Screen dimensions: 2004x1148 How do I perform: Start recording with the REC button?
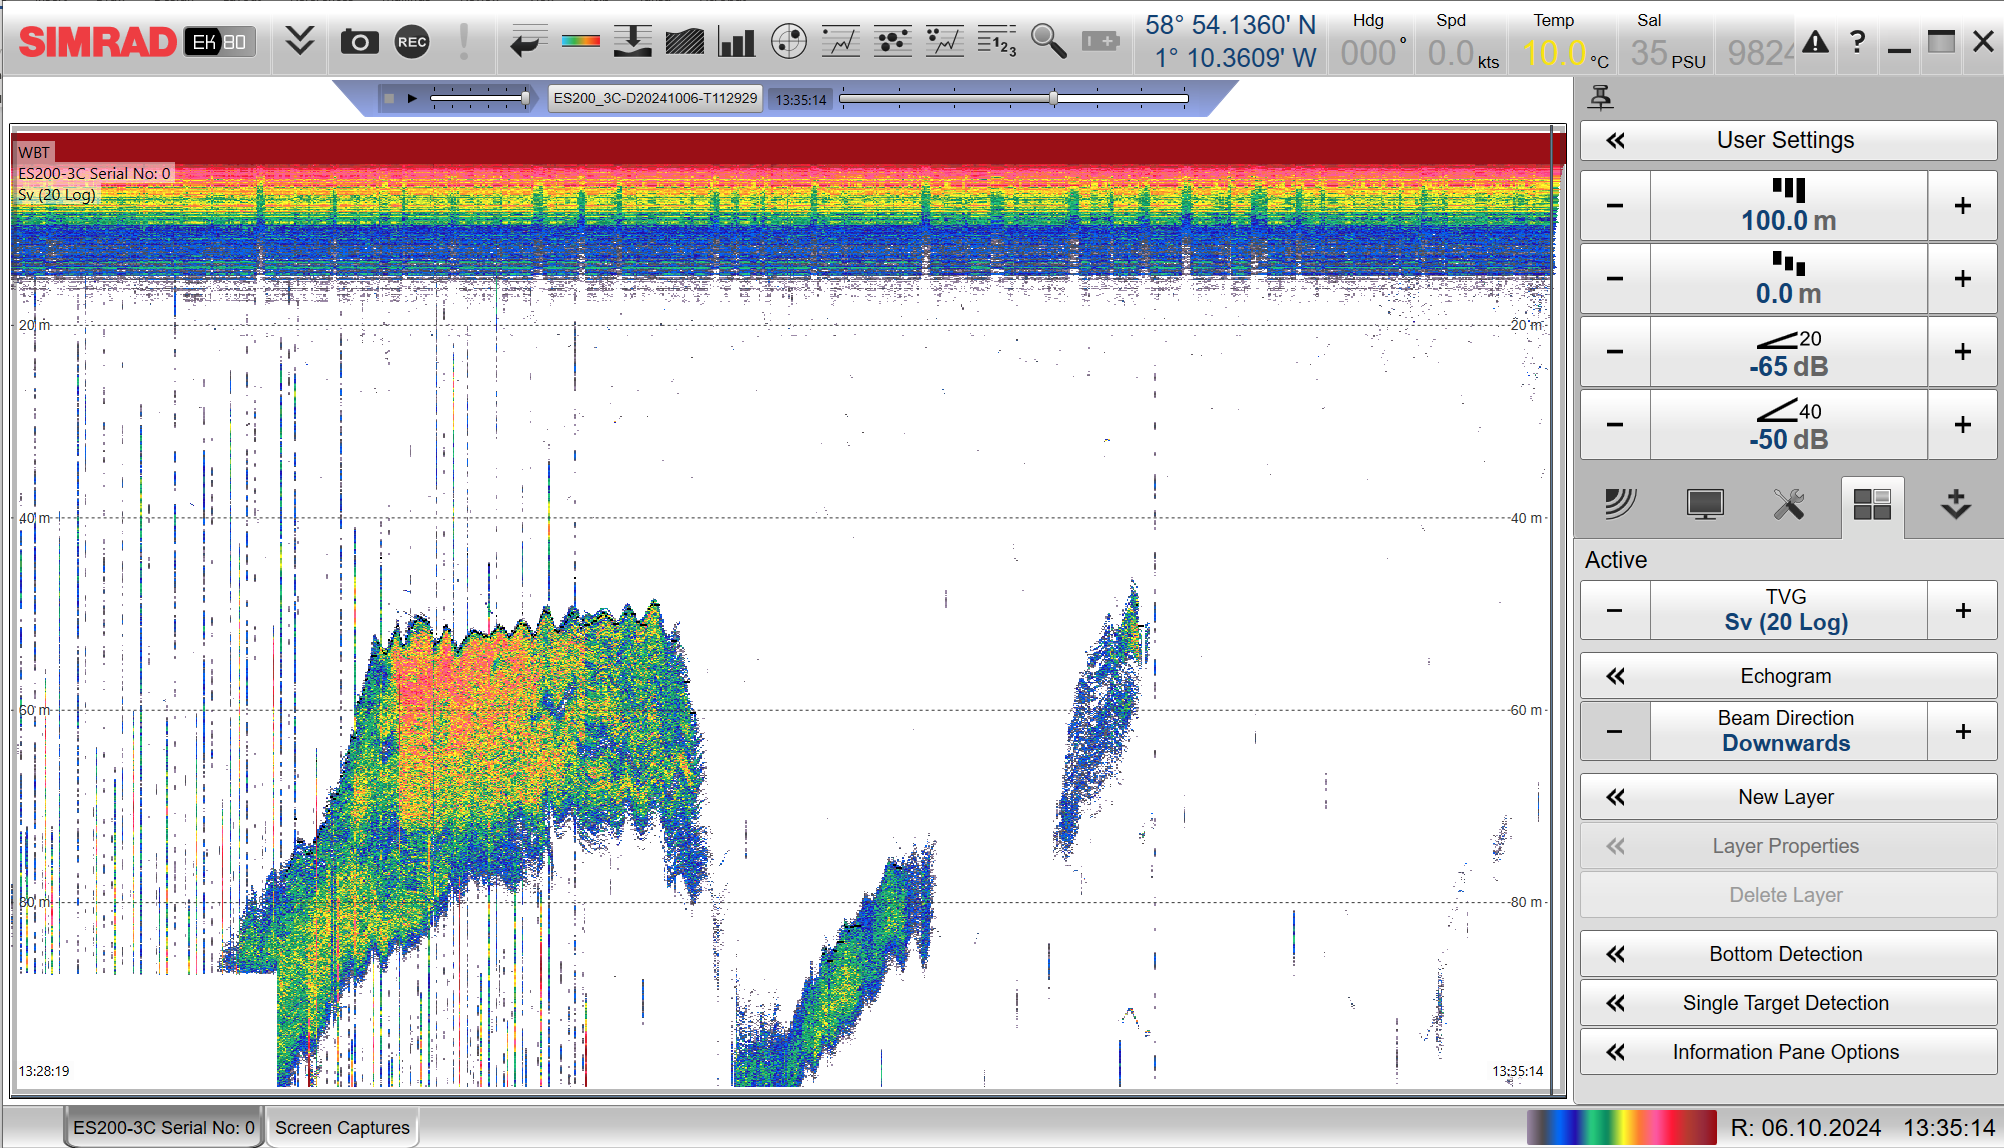[412, 42]
